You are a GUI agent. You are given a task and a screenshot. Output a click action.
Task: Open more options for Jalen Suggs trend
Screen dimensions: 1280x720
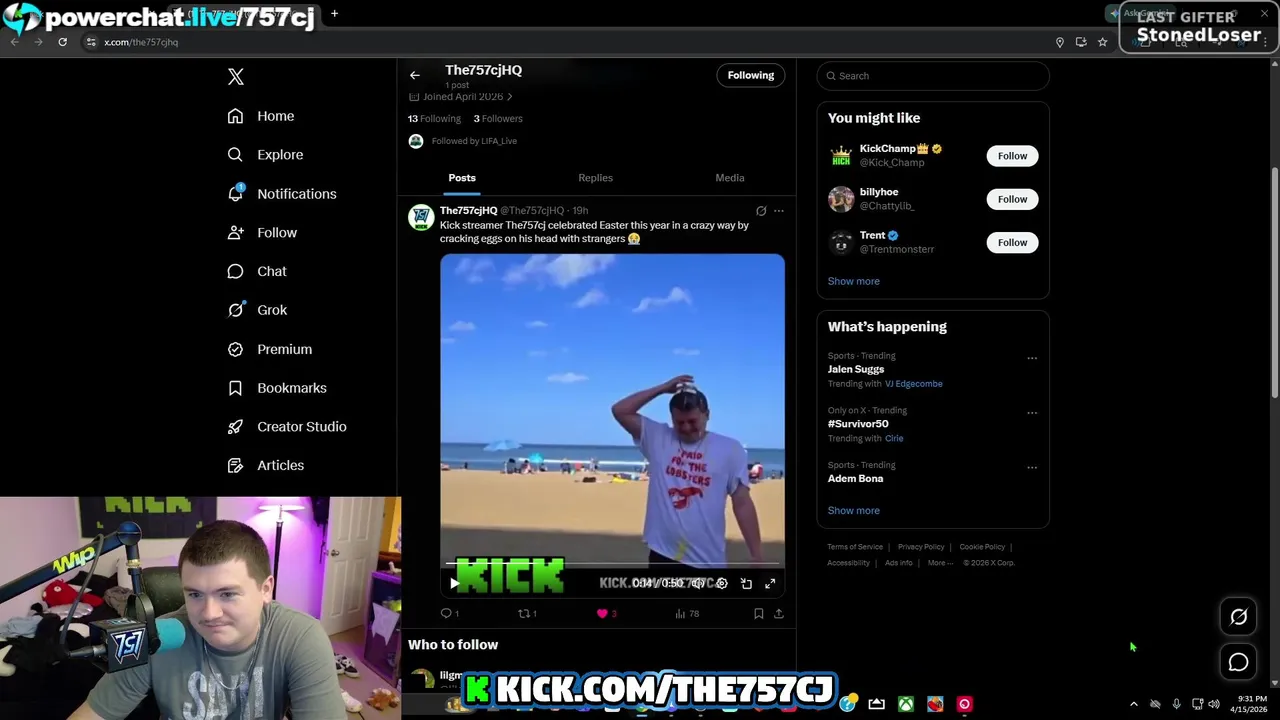[x=1032, y=358]
